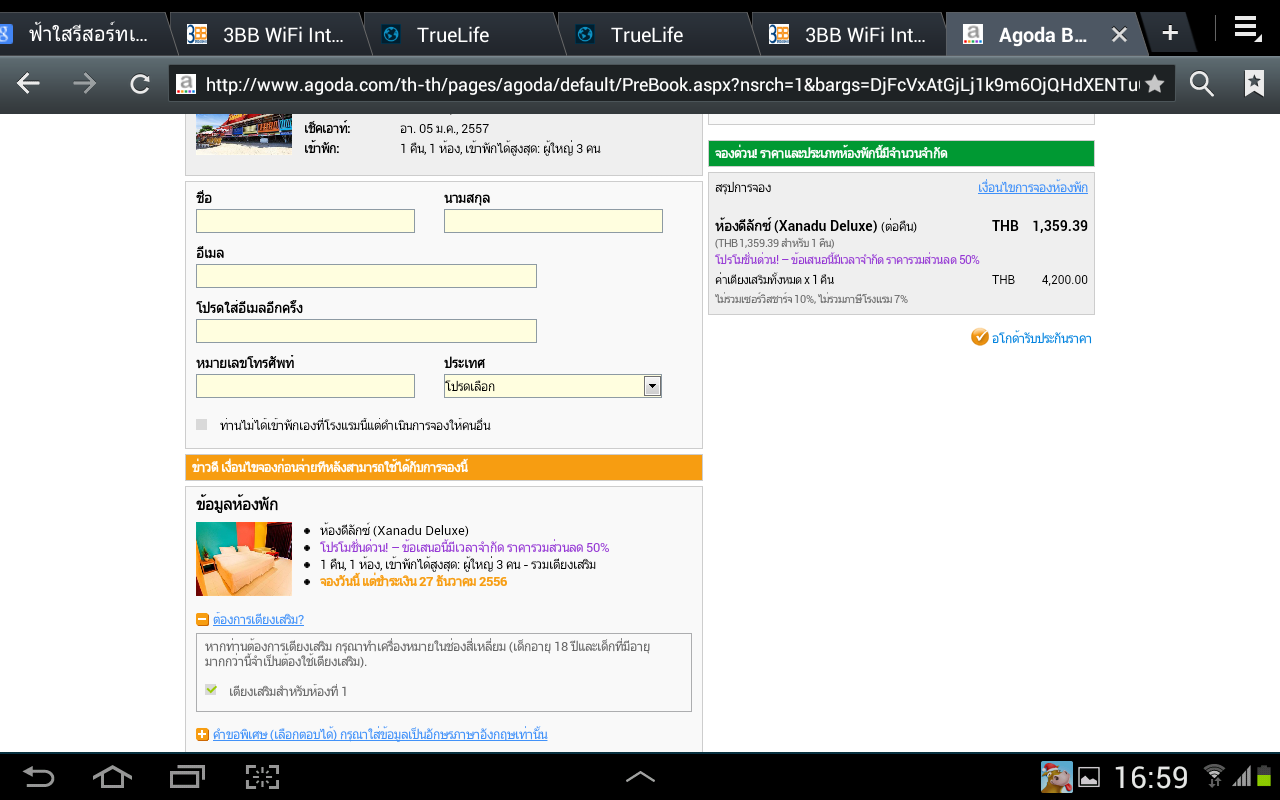Click the hotel photo thumbnail

[x=244, y=135]
